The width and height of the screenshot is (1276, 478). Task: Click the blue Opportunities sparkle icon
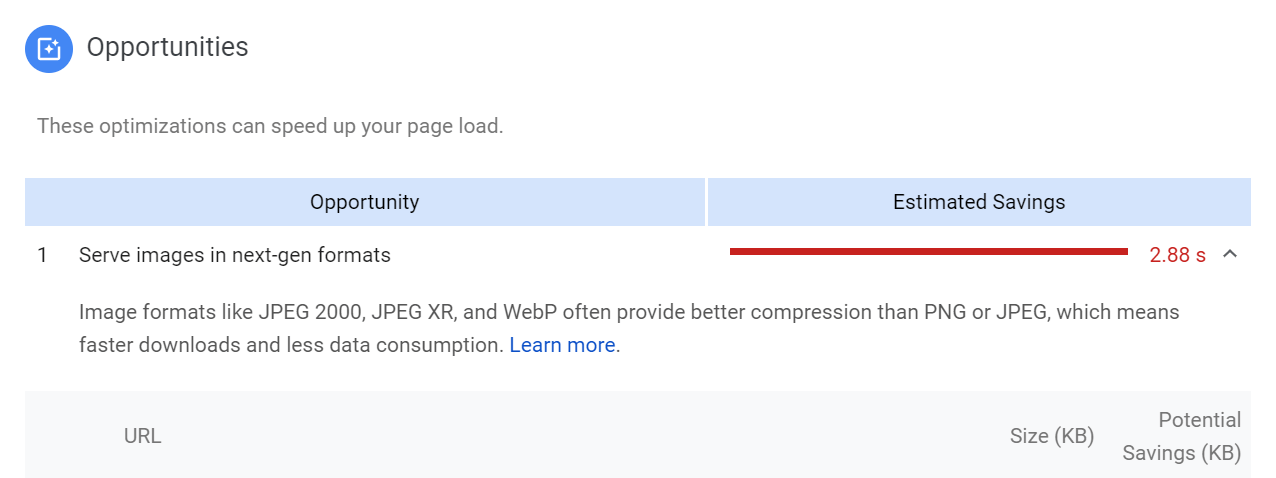click(49, 49)
